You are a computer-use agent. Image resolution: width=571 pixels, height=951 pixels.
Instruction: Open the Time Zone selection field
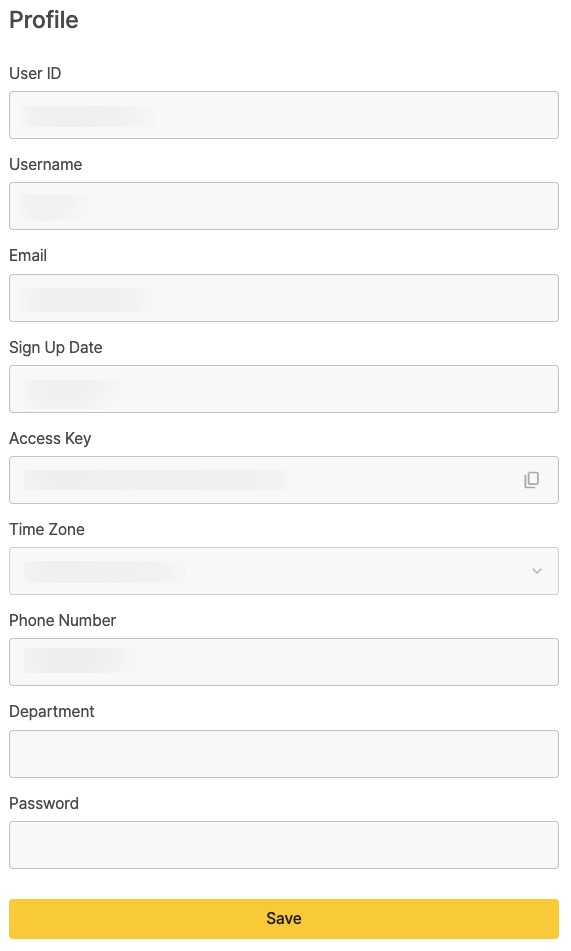pyautogui.click(x=284, y=571)
